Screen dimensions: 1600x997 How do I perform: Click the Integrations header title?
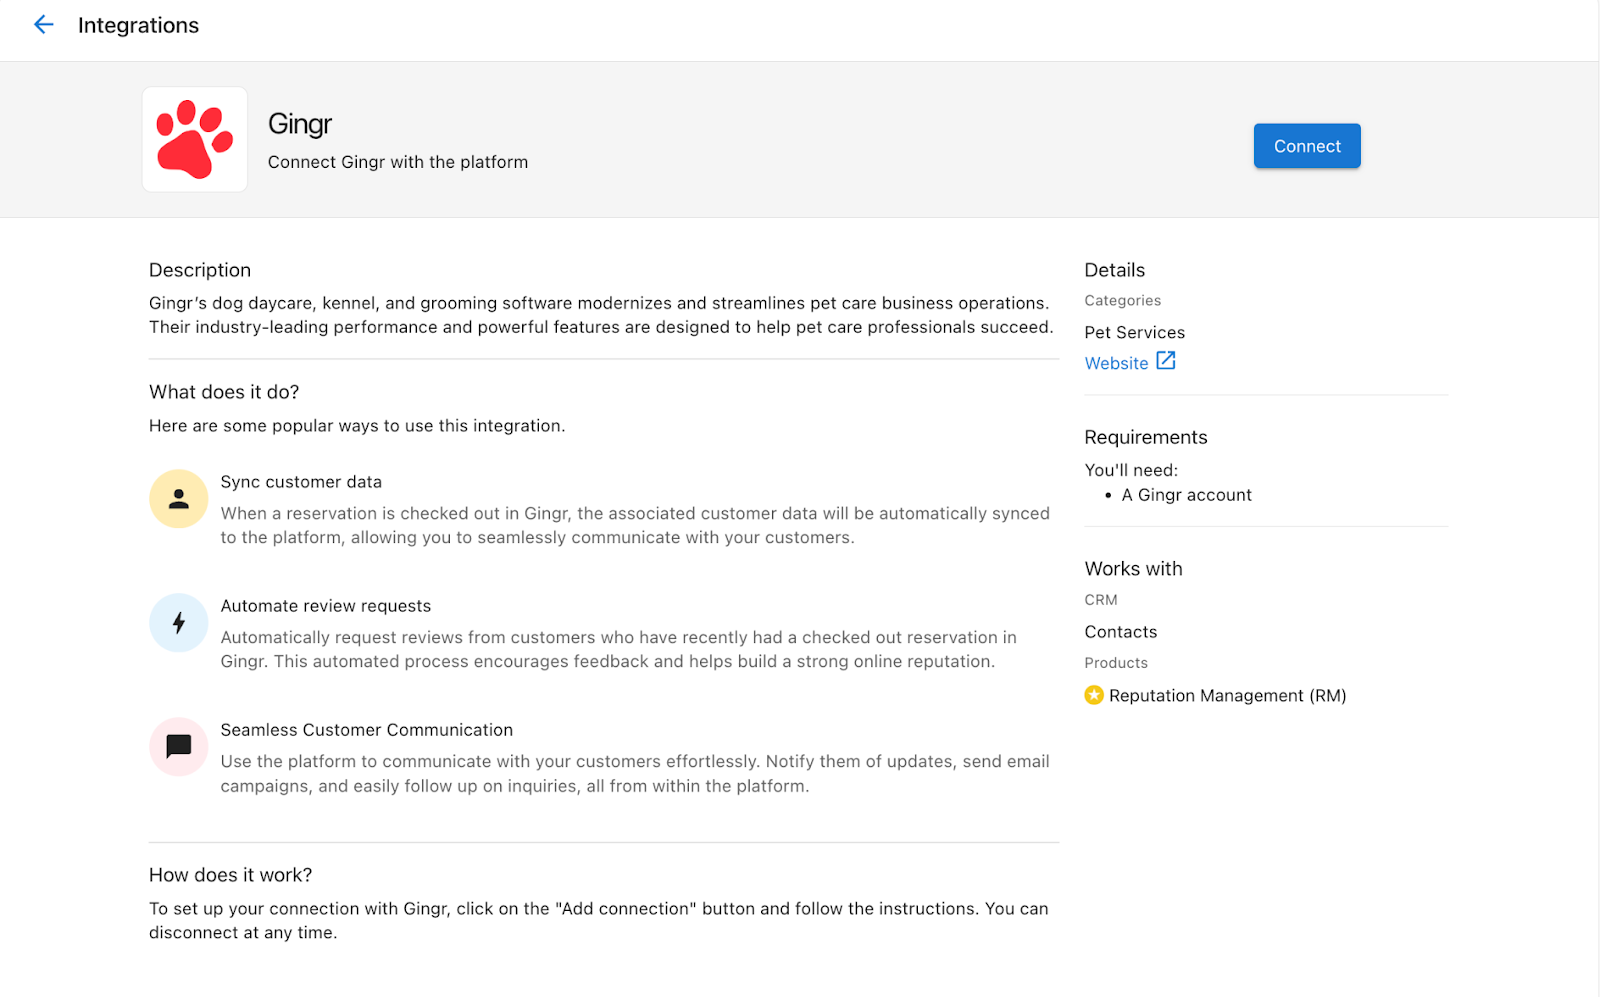(x=138, y=24)
